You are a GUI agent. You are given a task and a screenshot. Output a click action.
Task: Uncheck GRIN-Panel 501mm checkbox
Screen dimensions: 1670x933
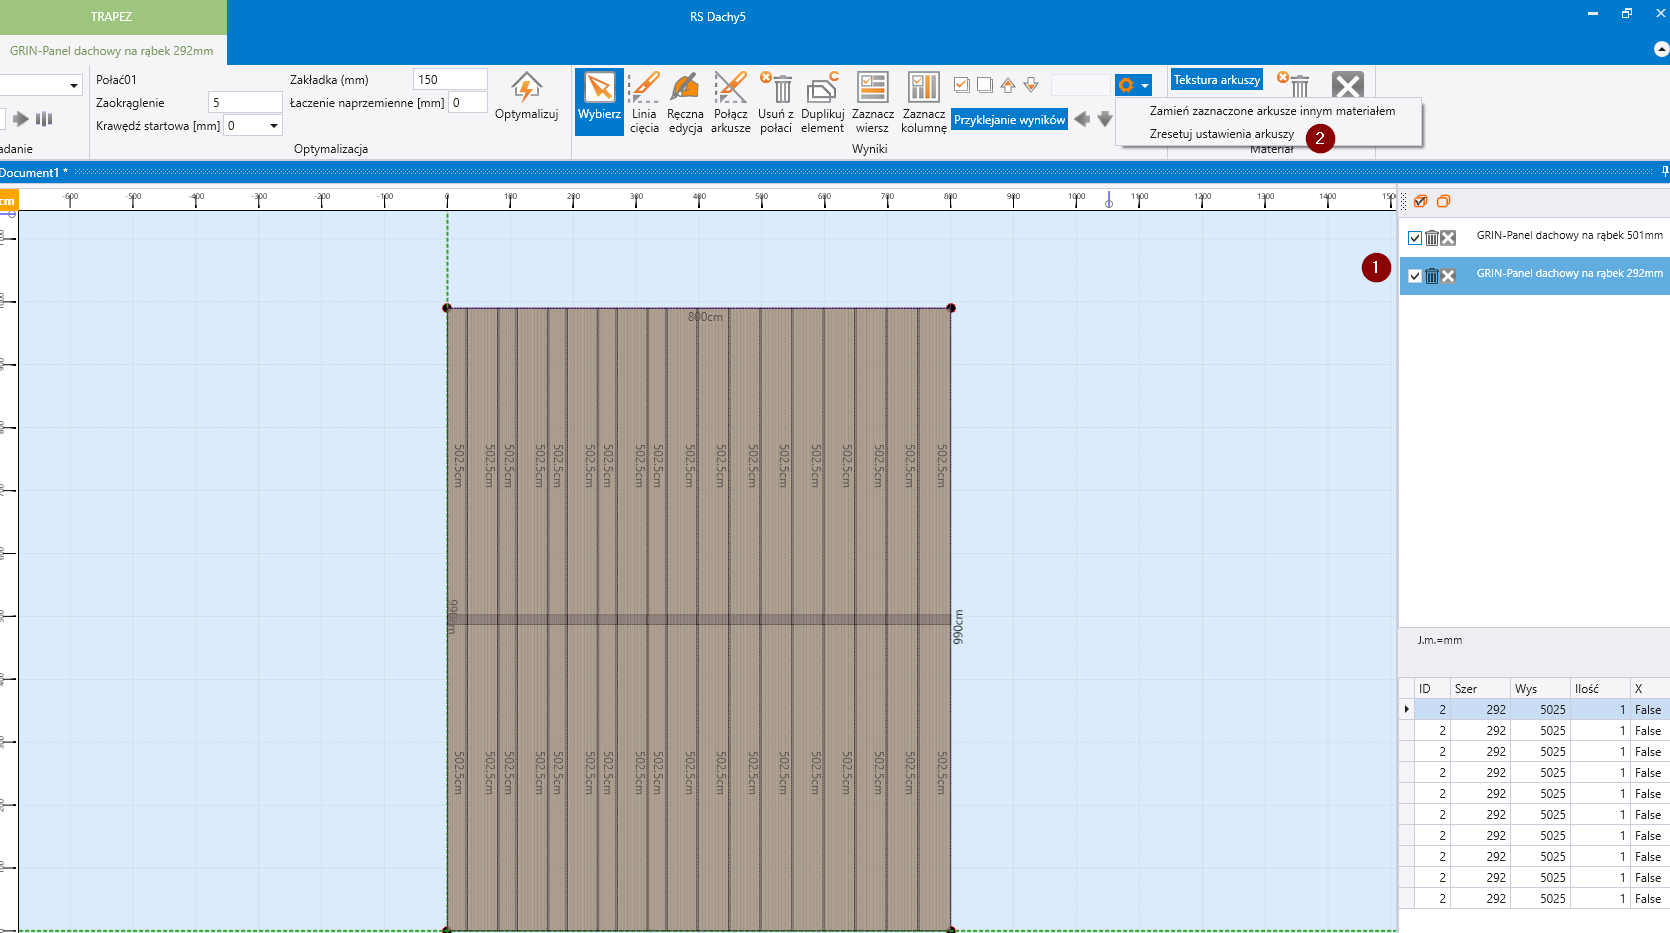1414,238
